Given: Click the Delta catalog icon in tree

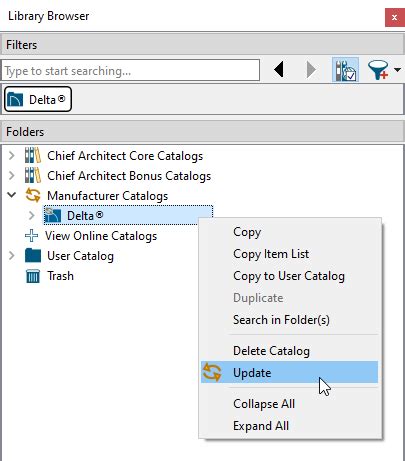Looking at the screenshot, I should coord(53,215).
